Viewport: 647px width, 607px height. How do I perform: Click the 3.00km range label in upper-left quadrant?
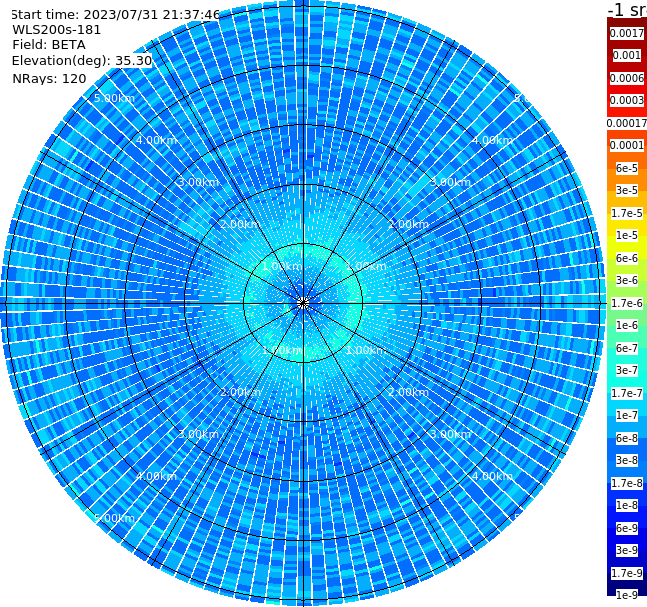tap(198, 182)
